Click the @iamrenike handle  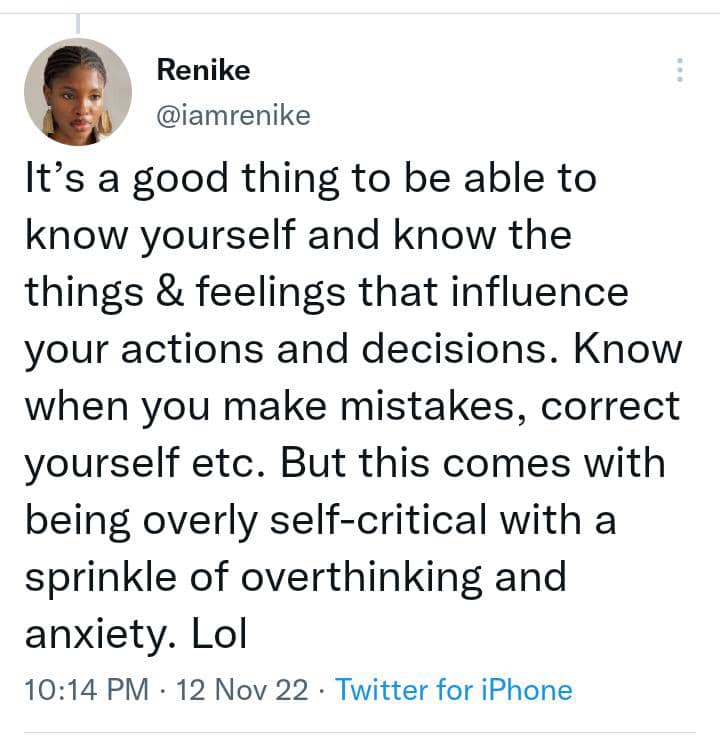tap(233, 116)
